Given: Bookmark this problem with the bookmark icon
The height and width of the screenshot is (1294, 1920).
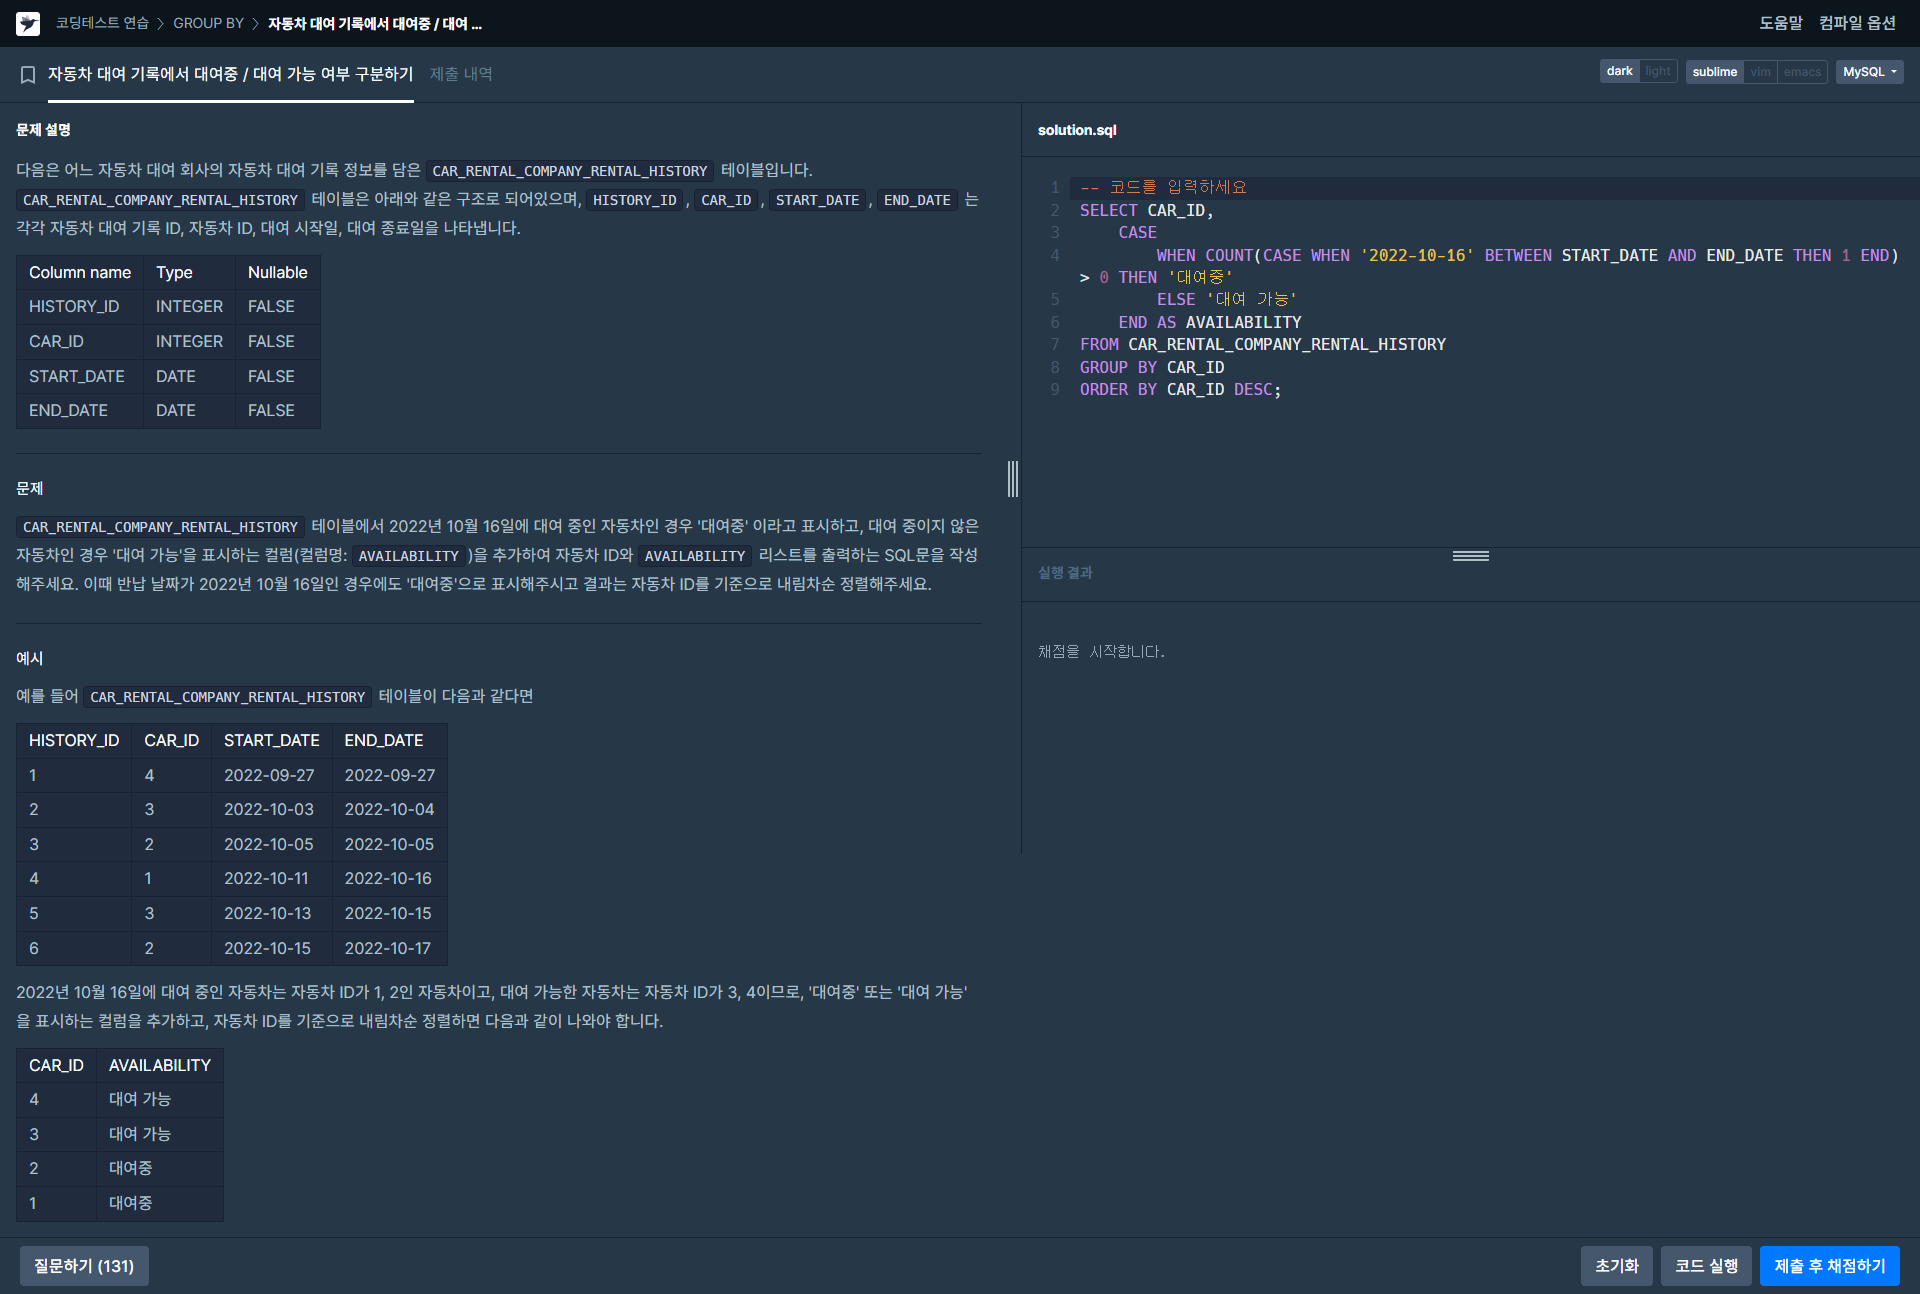Looking at the screenshot, I should [x=28, y=74].
